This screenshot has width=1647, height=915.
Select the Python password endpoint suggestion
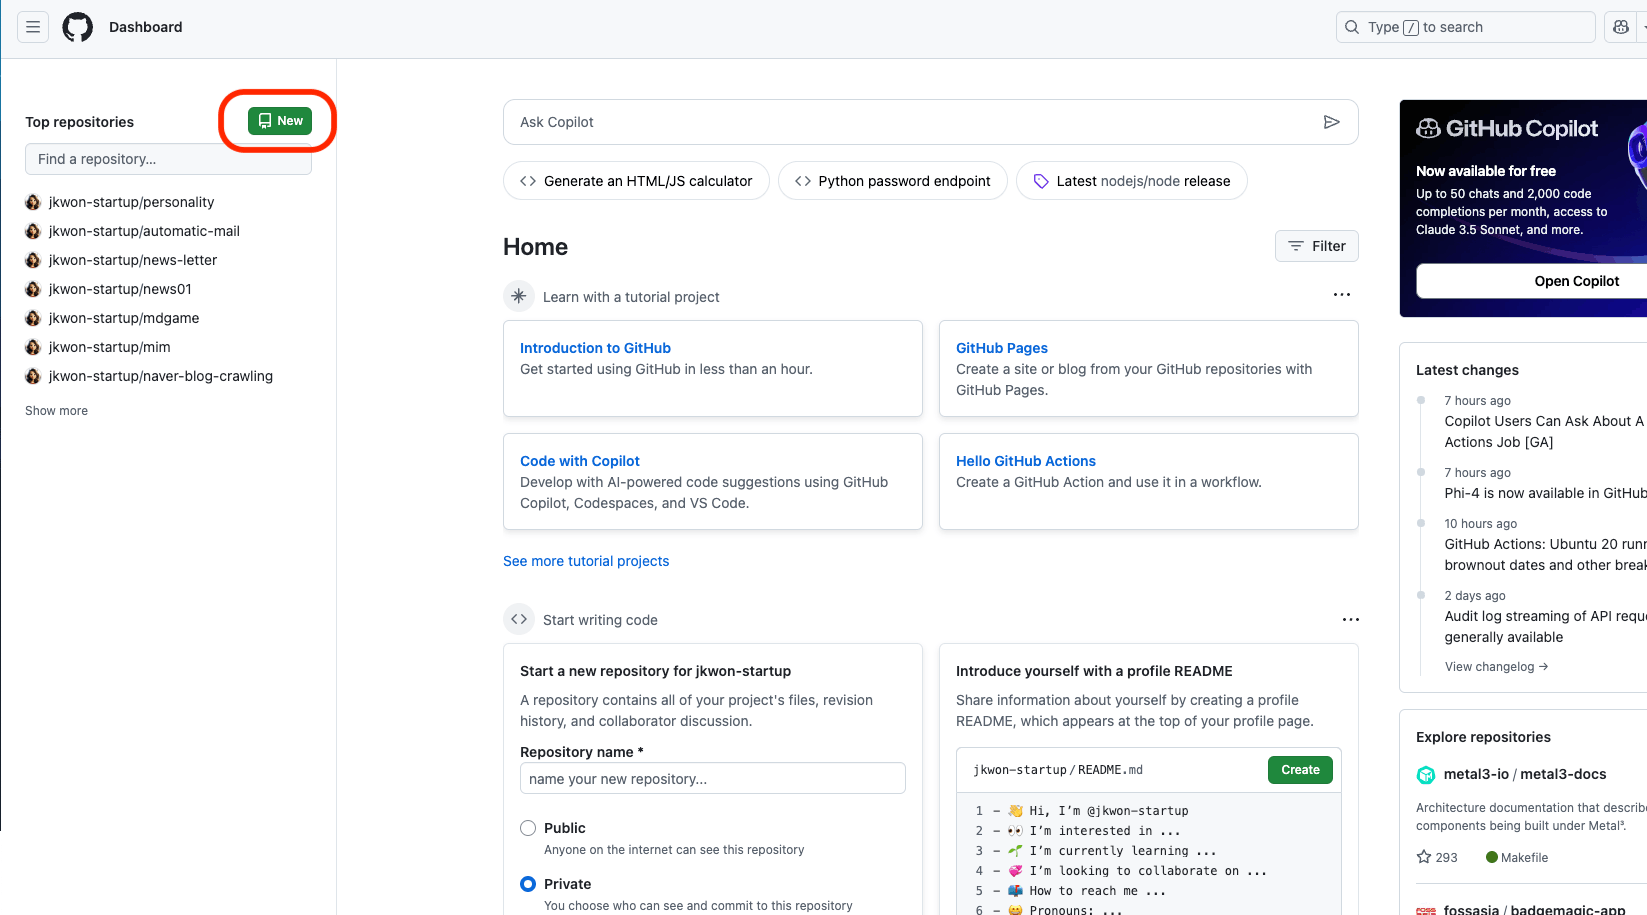tap(892, 181)
